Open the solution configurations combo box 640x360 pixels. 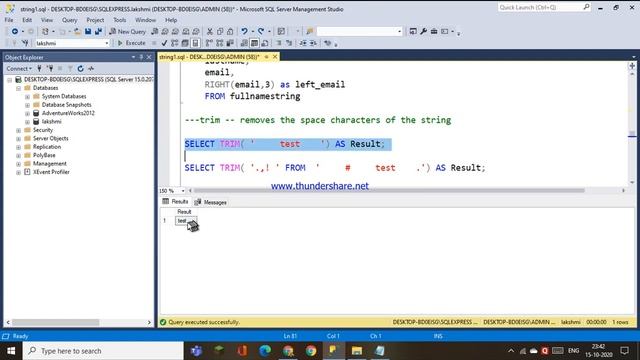(x=359, y=31)
